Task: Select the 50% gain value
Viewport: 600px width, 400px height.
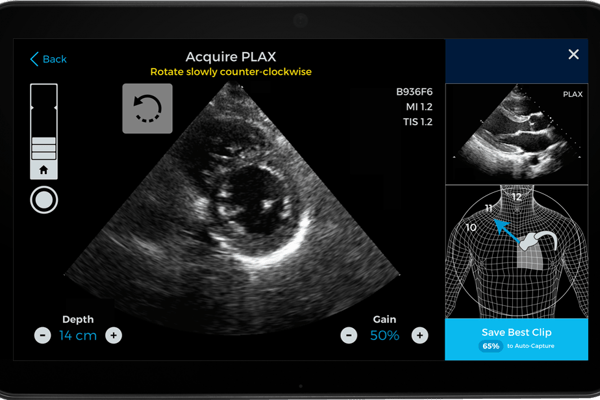Action: [x=384, y=335]
